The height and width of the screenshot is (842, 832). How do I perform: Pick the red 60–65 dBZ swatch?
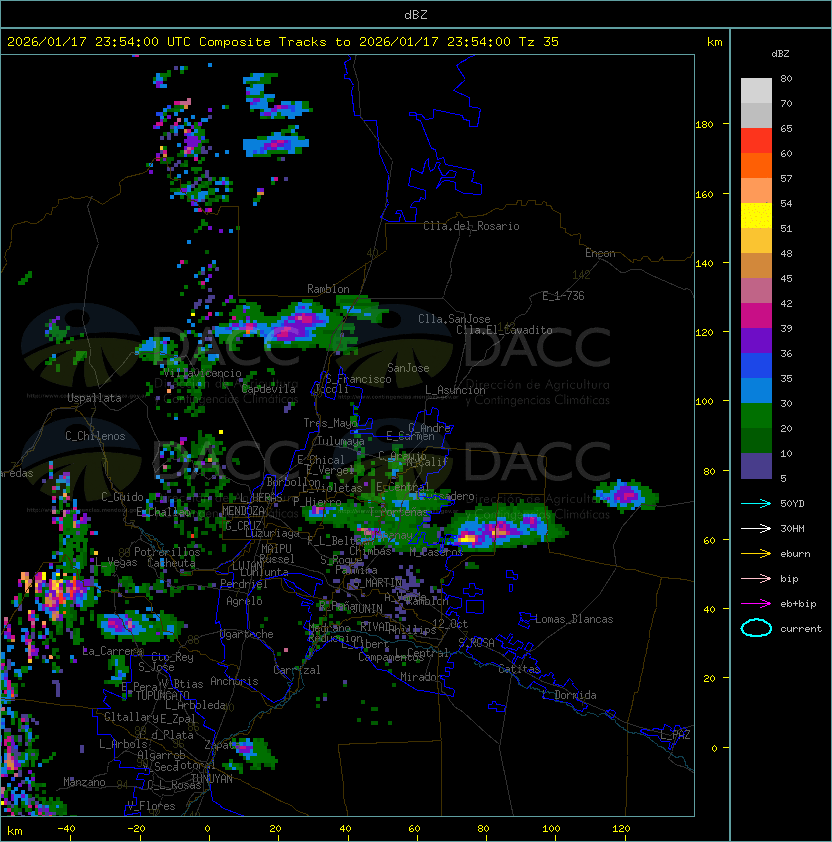[x=756, y=141]
